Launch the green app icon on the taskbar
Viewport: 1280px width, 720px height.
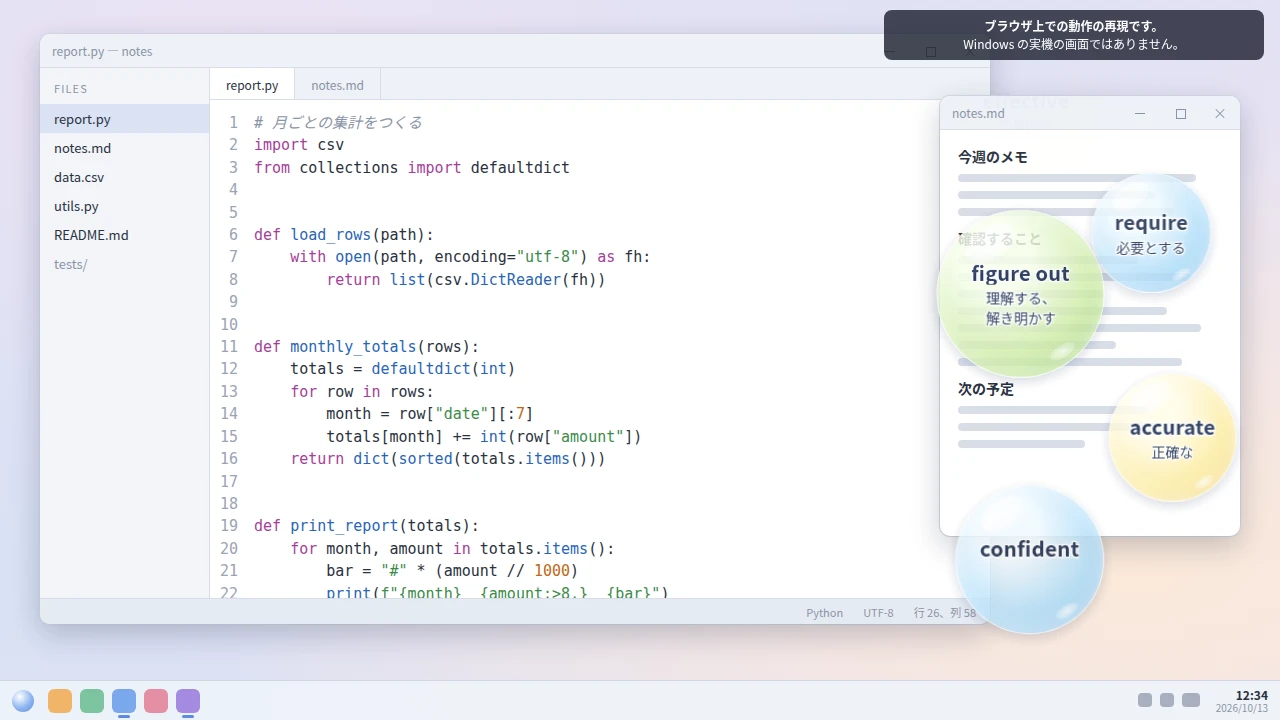(x=92, y=701)
